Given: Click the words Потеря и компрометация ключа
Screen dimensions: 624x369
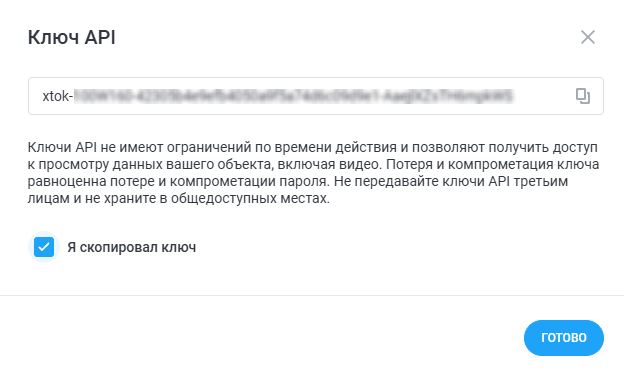Looking at the screenshot, I should point(493,164).
